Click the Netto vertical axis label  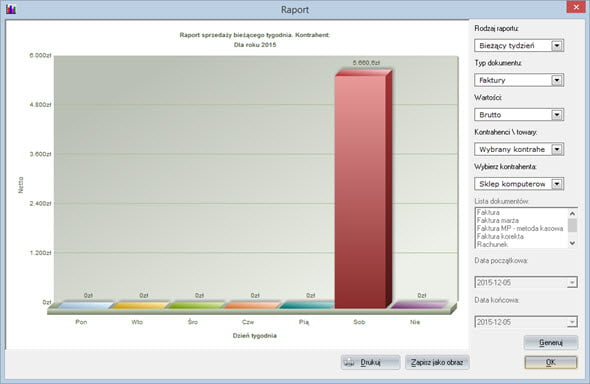[21, 185]
